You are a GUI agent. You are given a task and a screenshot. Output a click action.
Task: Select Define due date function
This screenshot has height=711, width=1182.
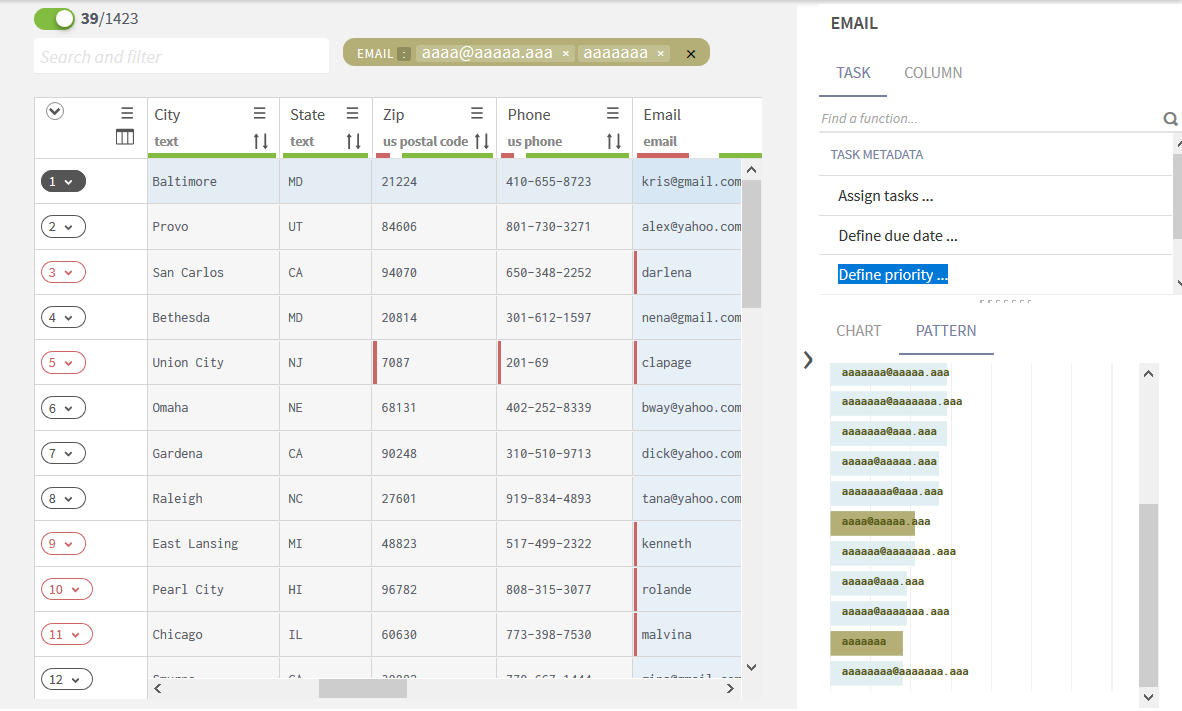coord(897,236)
